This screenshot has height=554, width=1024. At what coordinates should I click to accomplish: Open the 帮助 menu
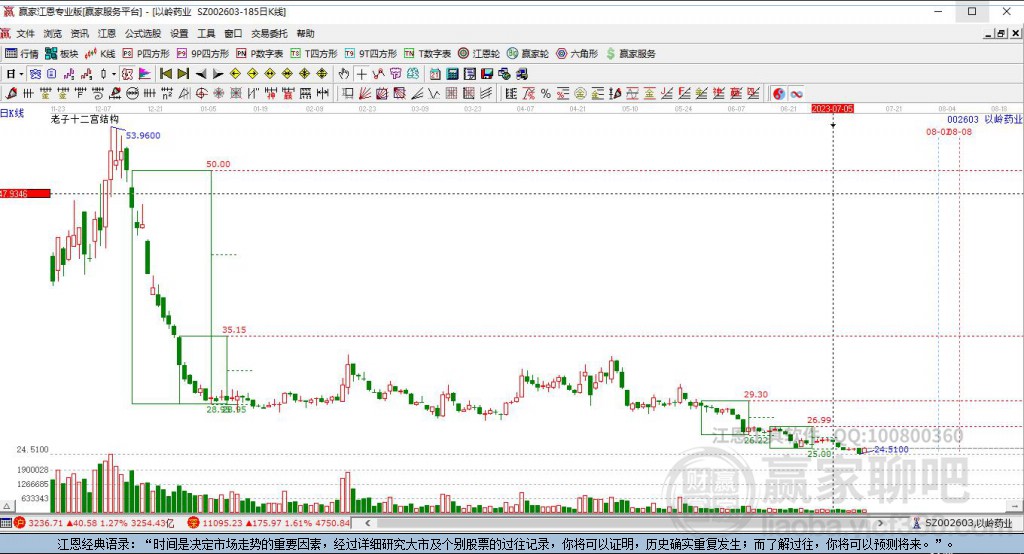tap(305, 33)
